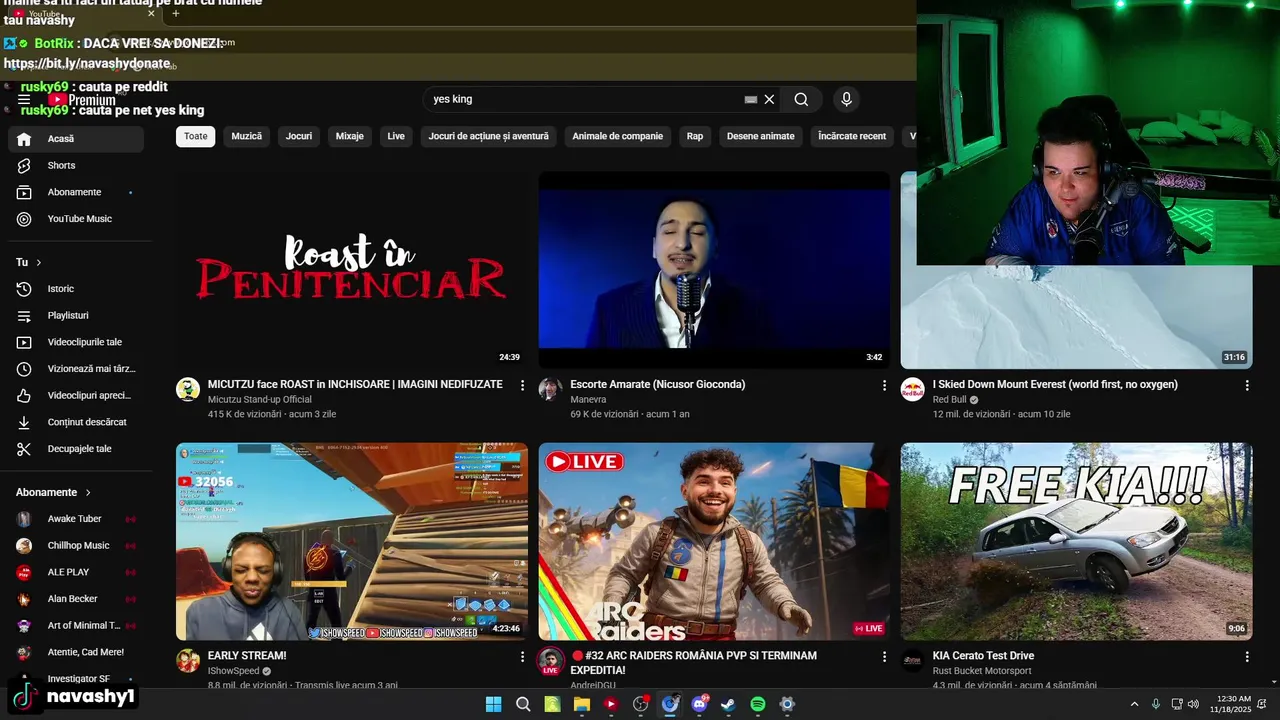1280x720 pixels.
Task: Select the 'Toate' filter chip
Action: pos(196,136)
